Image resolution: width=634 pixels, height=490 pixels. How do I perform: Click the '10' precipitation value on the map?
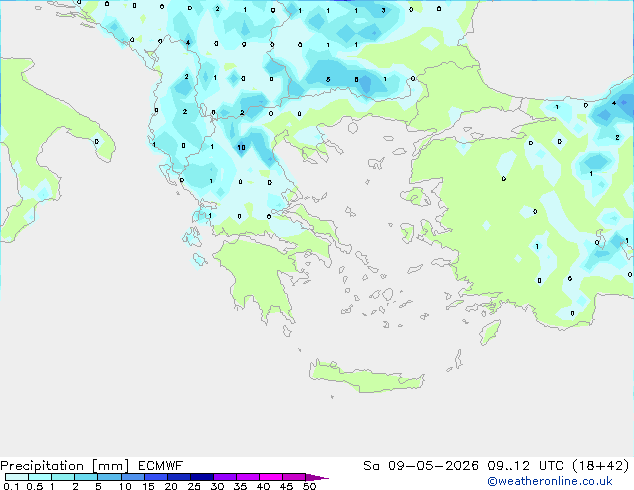click(241, 148)
